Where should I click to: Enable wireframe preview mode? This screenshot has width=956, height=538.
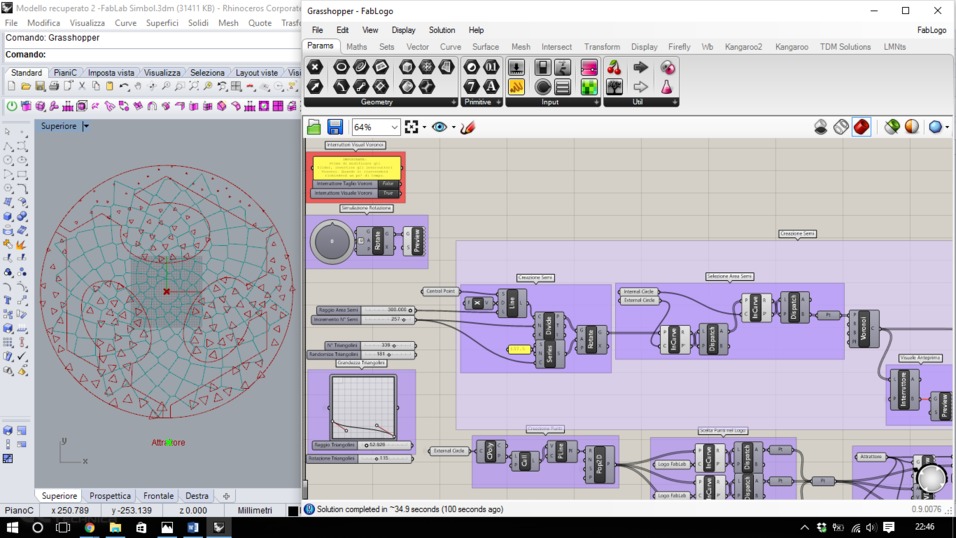(841, 127)
